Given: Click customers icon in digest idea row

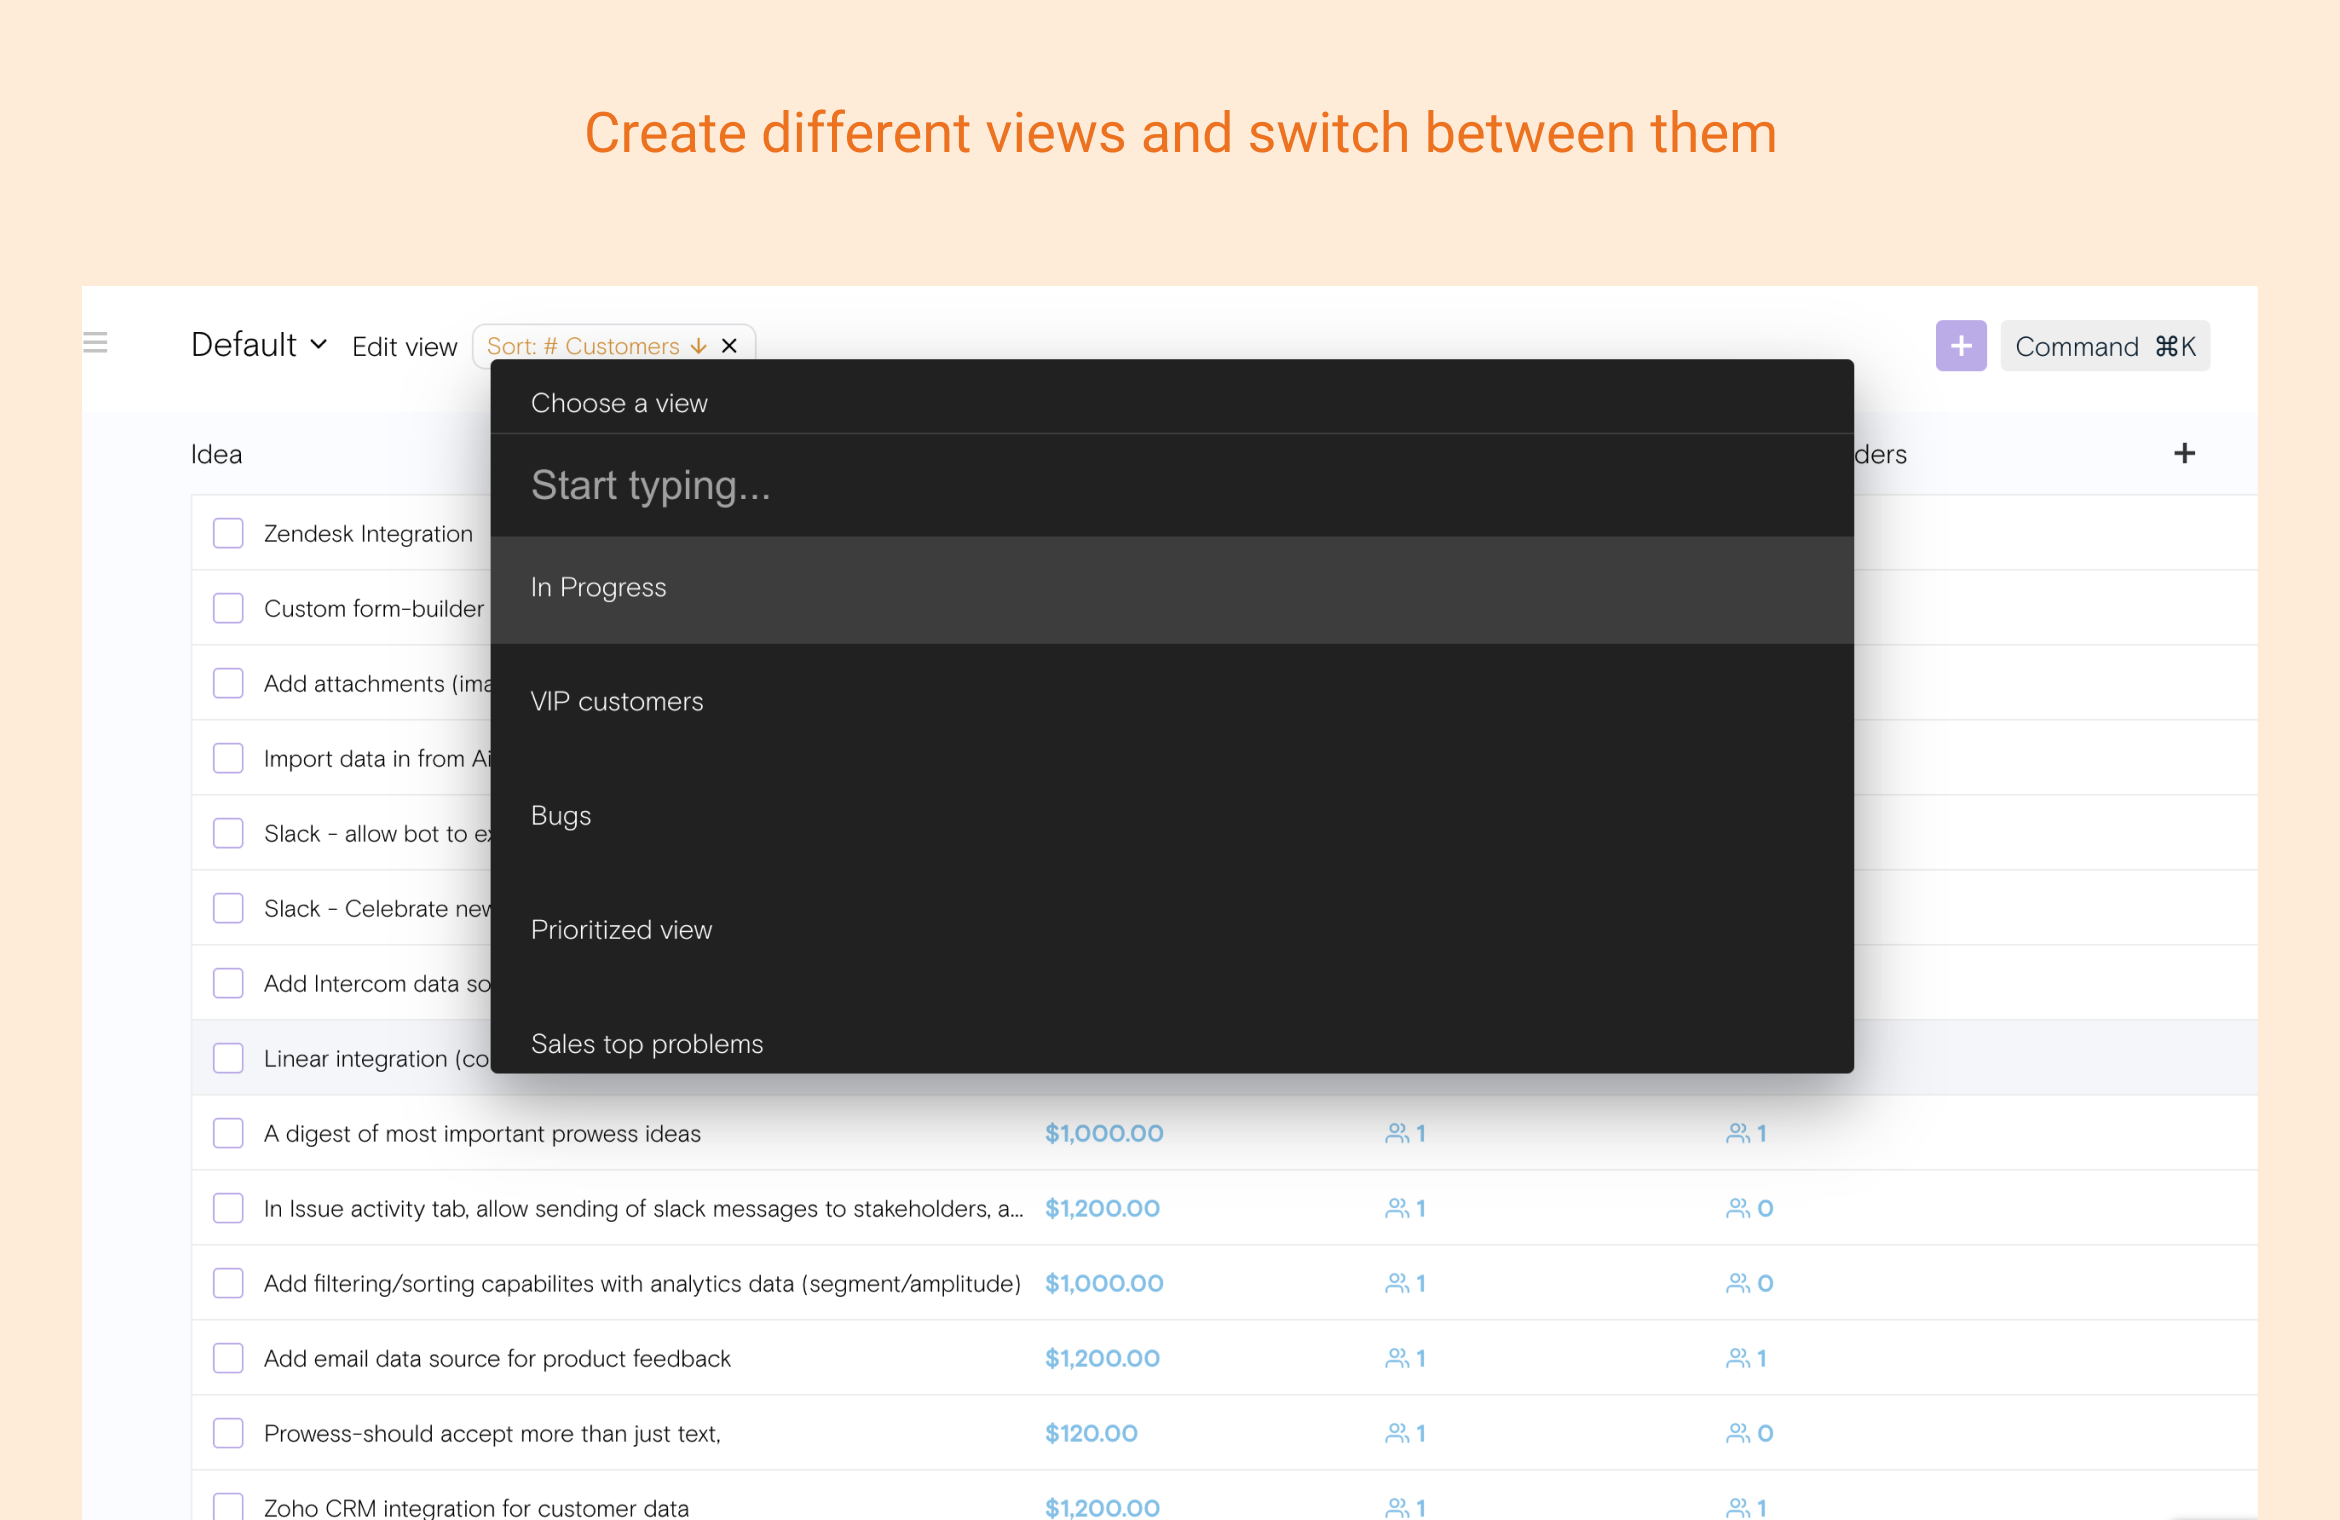Looking at the screenshot, I should (1397, 1133).
